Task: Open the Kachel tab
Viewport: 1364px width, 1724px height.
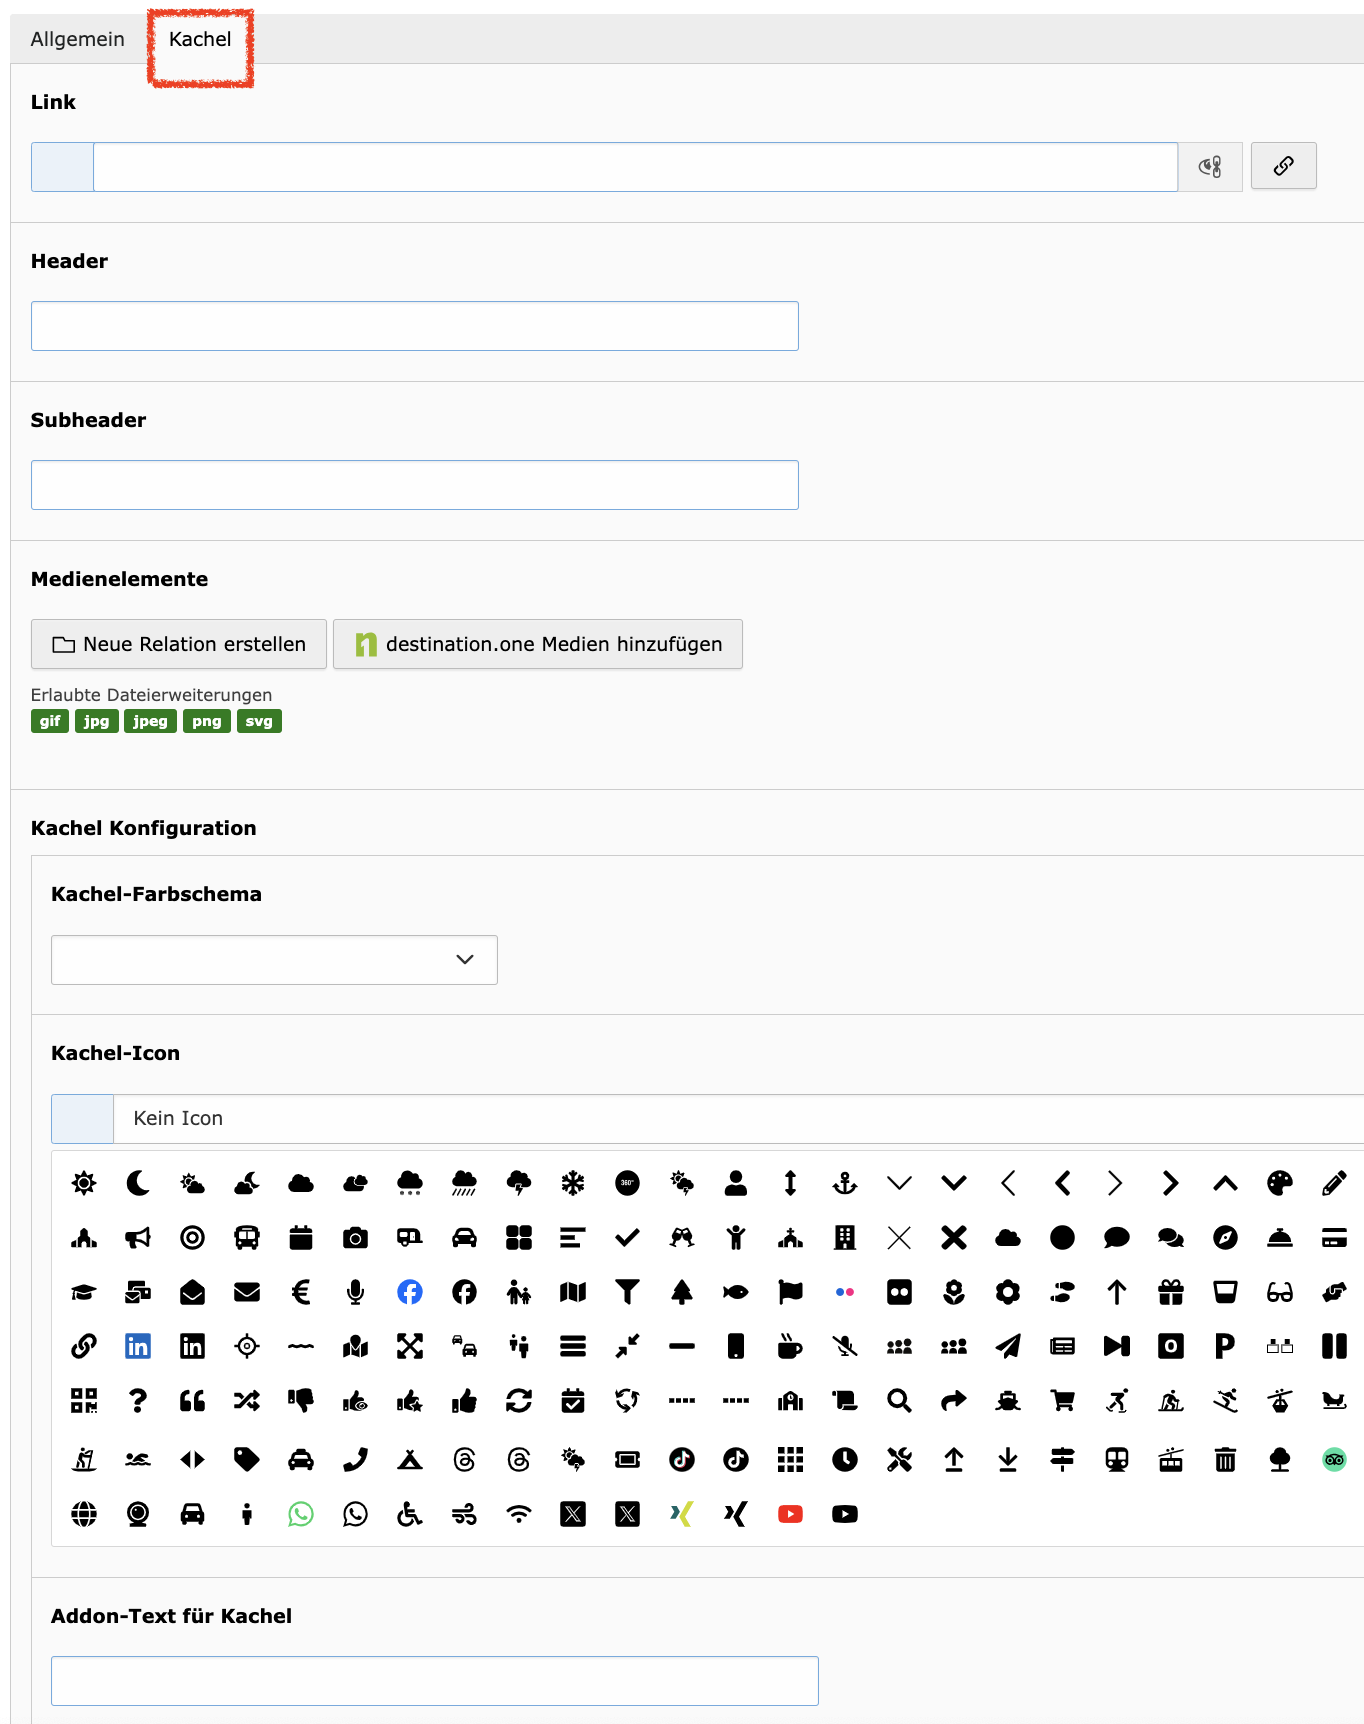Action: click(x=200, y=39)
